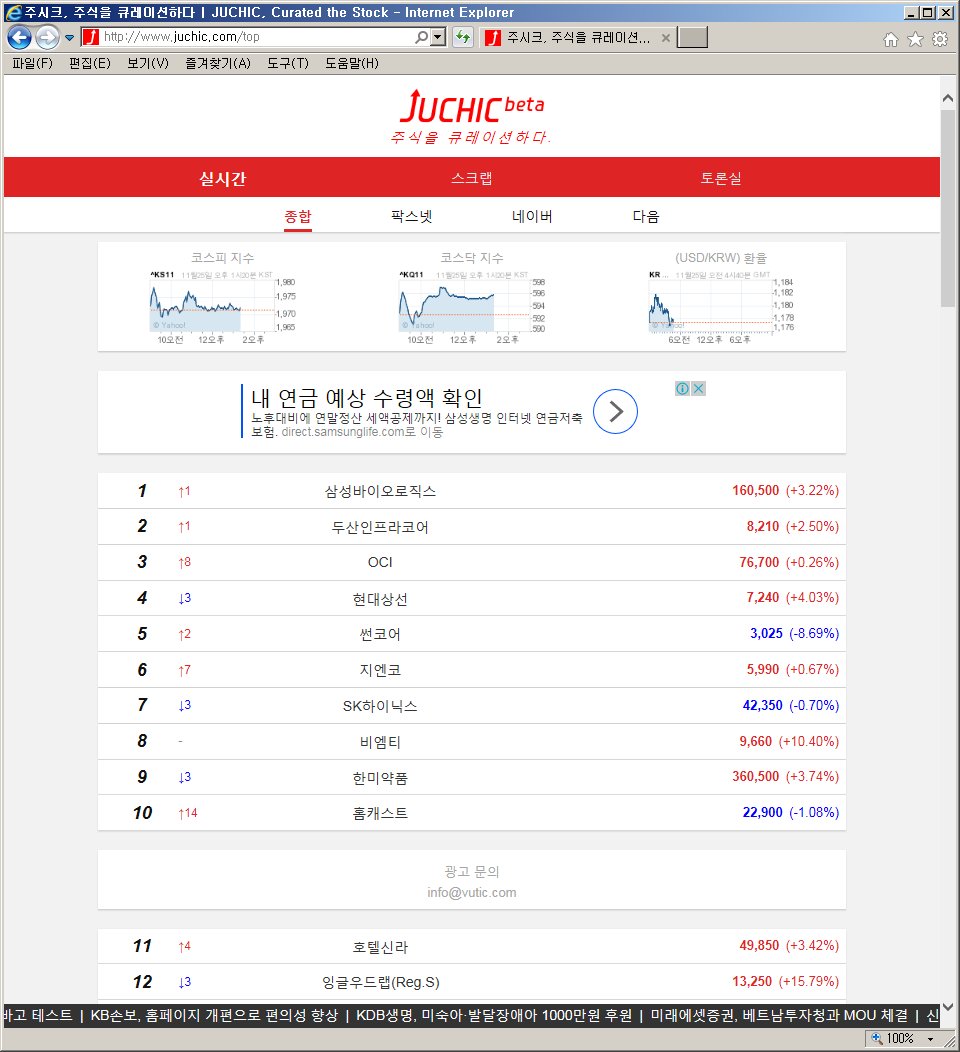Click the 코스피 지수 chart thumbnail
The image size is (960, 1052).
[x=222, y=307]
